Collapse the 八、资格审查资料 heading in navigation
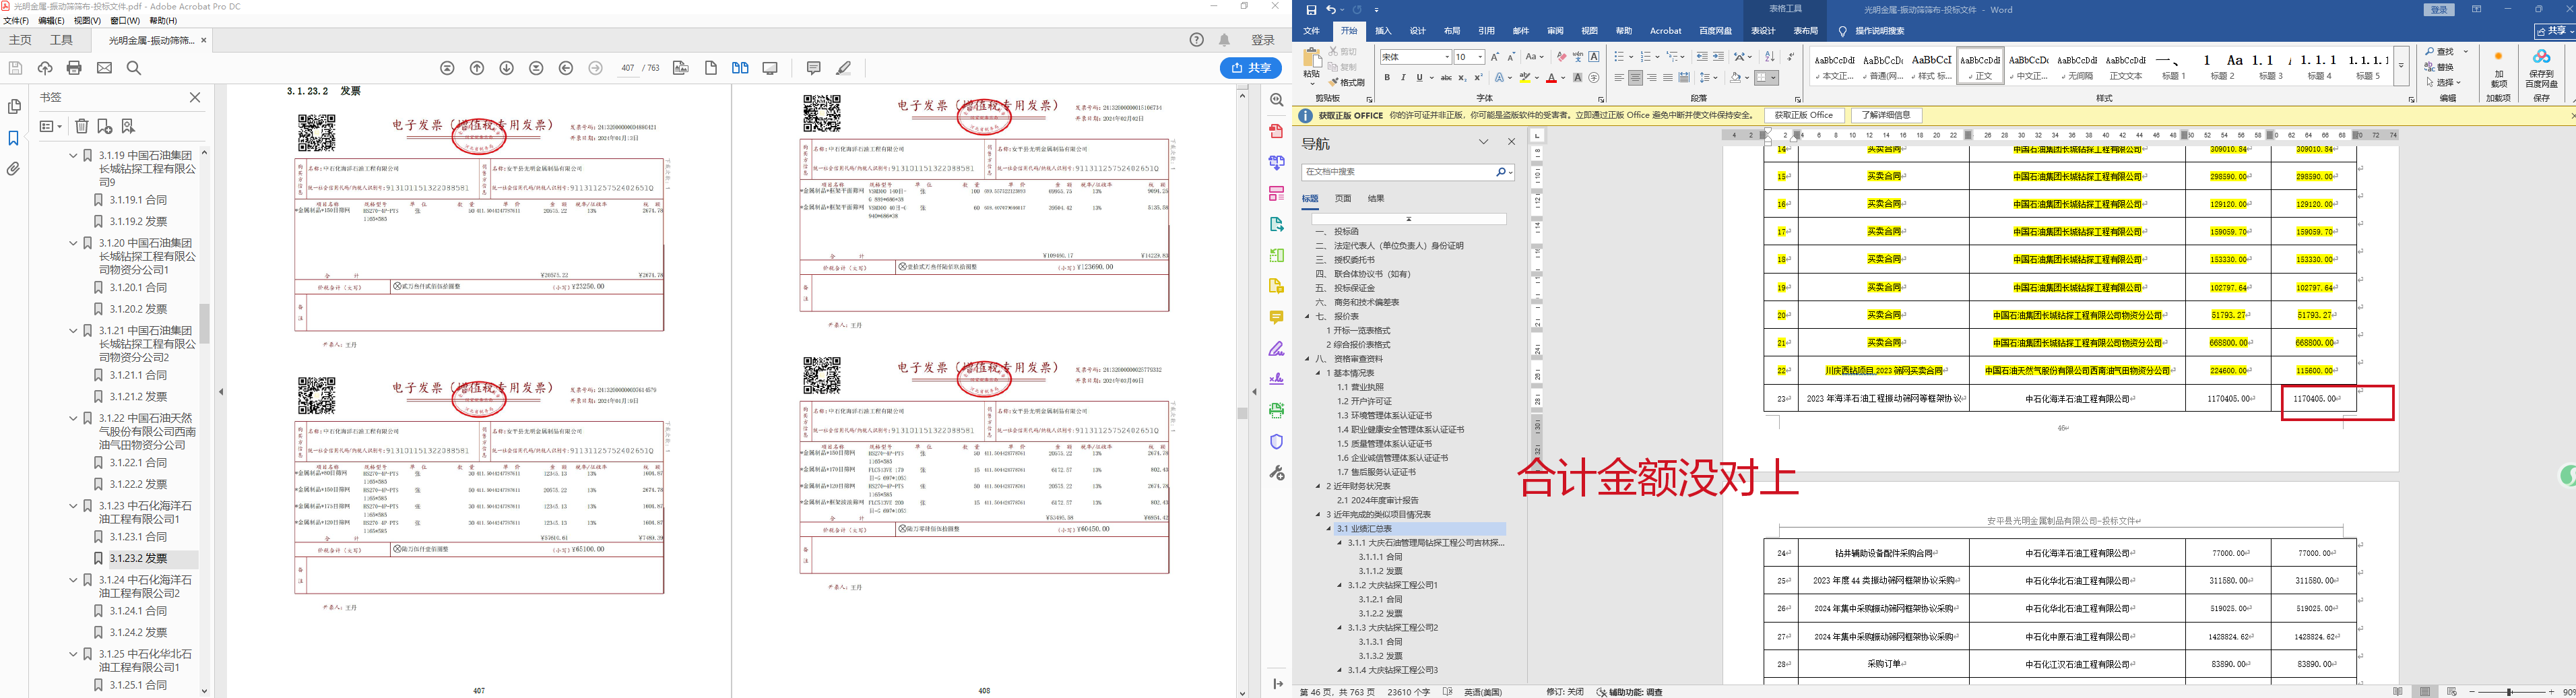 (1307, 359)
